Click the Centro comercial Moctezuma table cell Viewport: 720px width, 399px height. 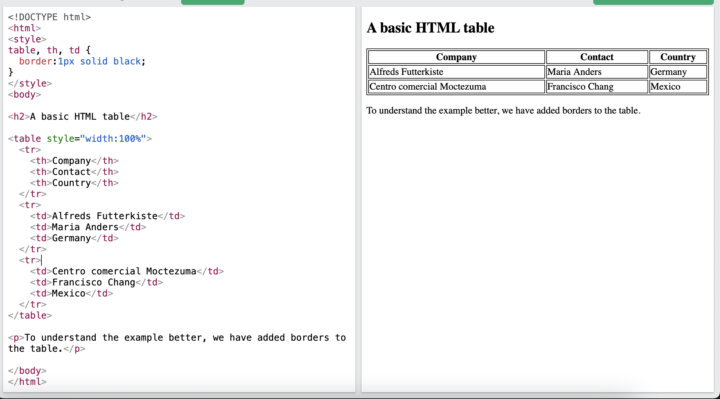[x=456, y=86]
